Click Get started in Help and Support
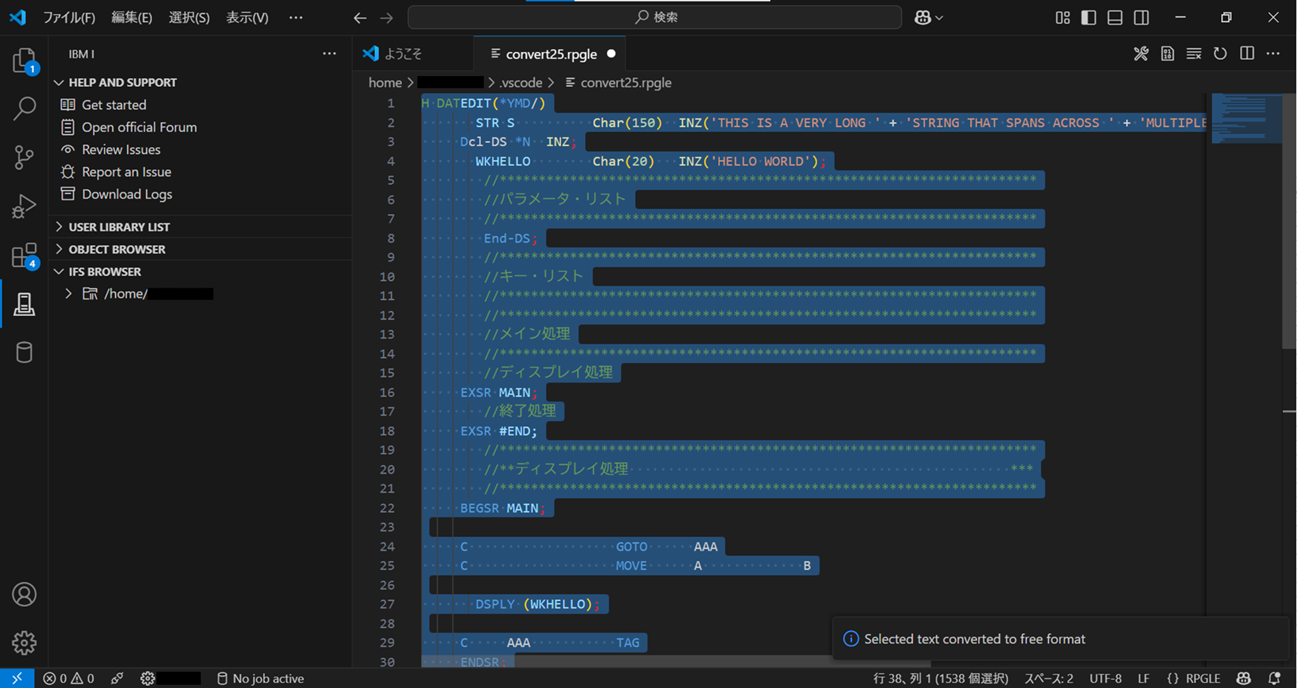Screen dimensions: 1297x688 point(114,105)
